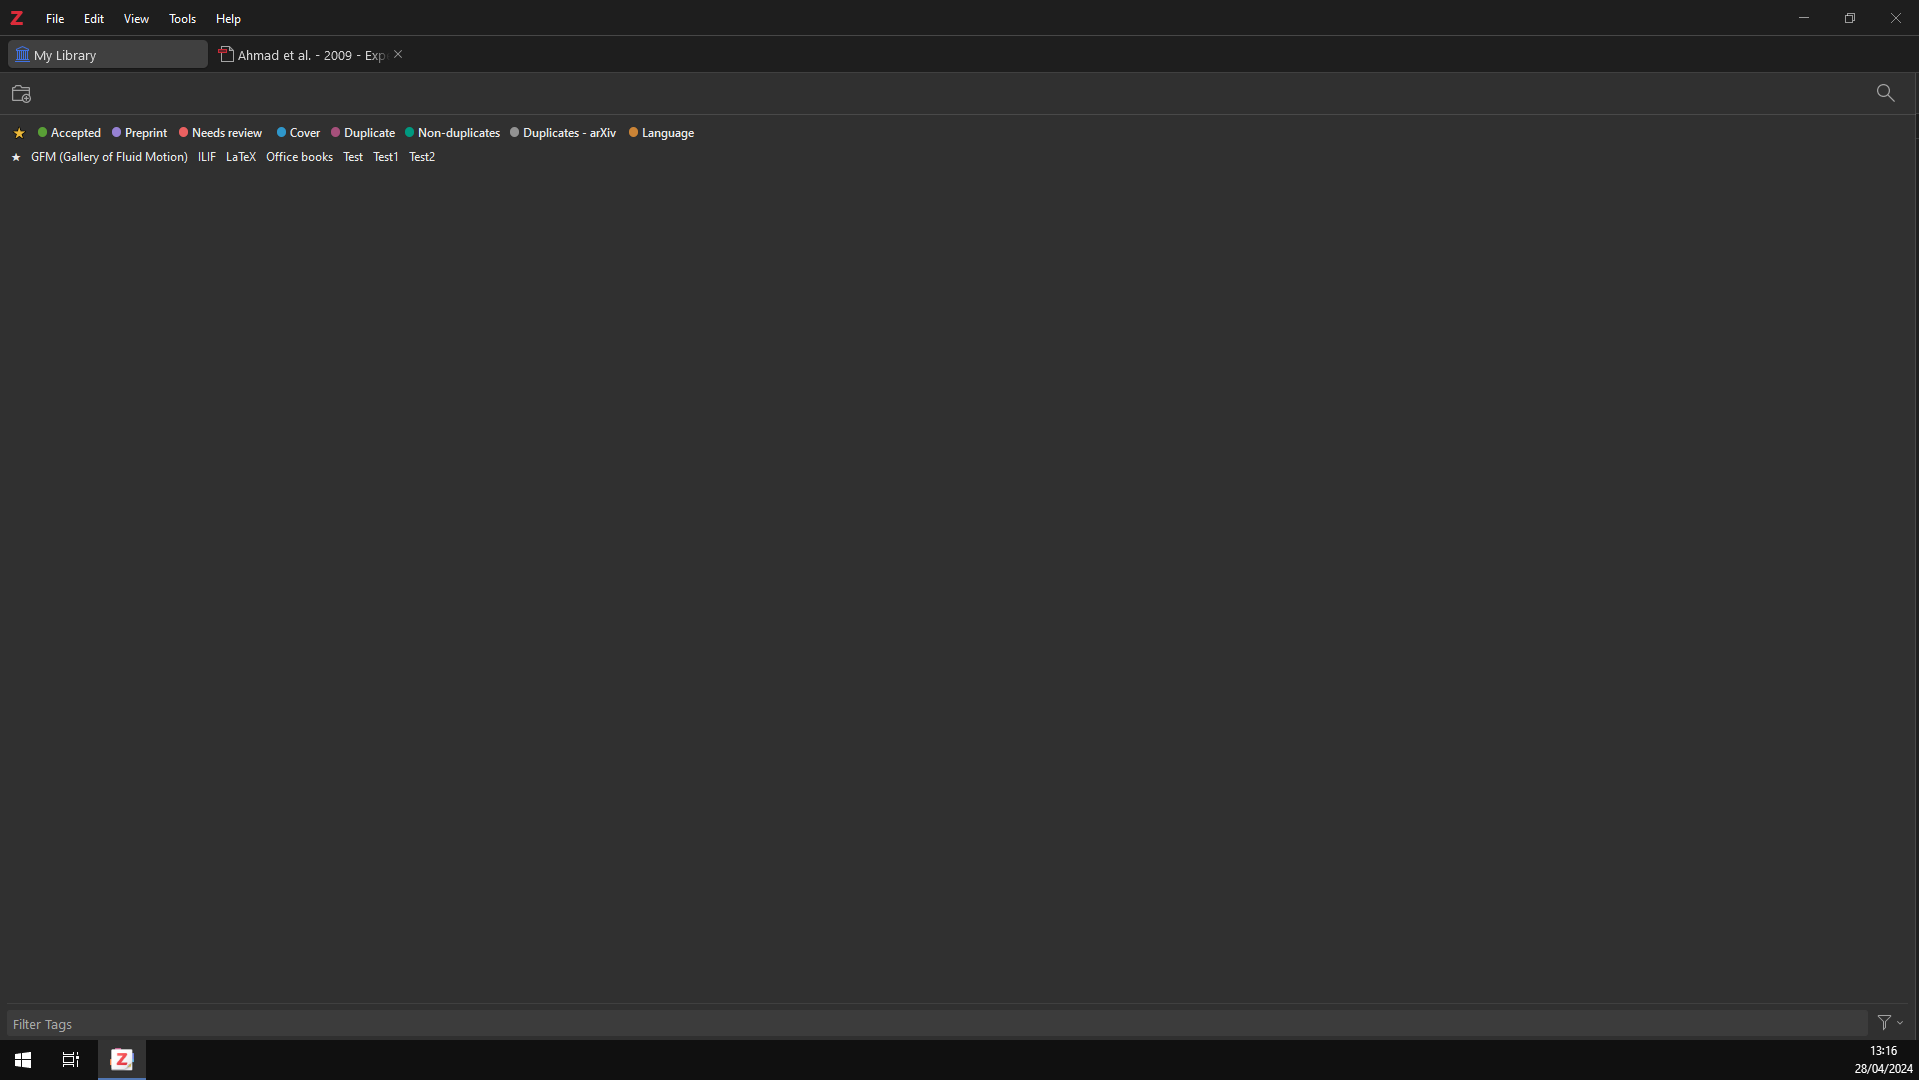Click the Zotero taskbar icon
Screen dimensions: 1919x1080
pyautogui.click(x=122, y=1060)
